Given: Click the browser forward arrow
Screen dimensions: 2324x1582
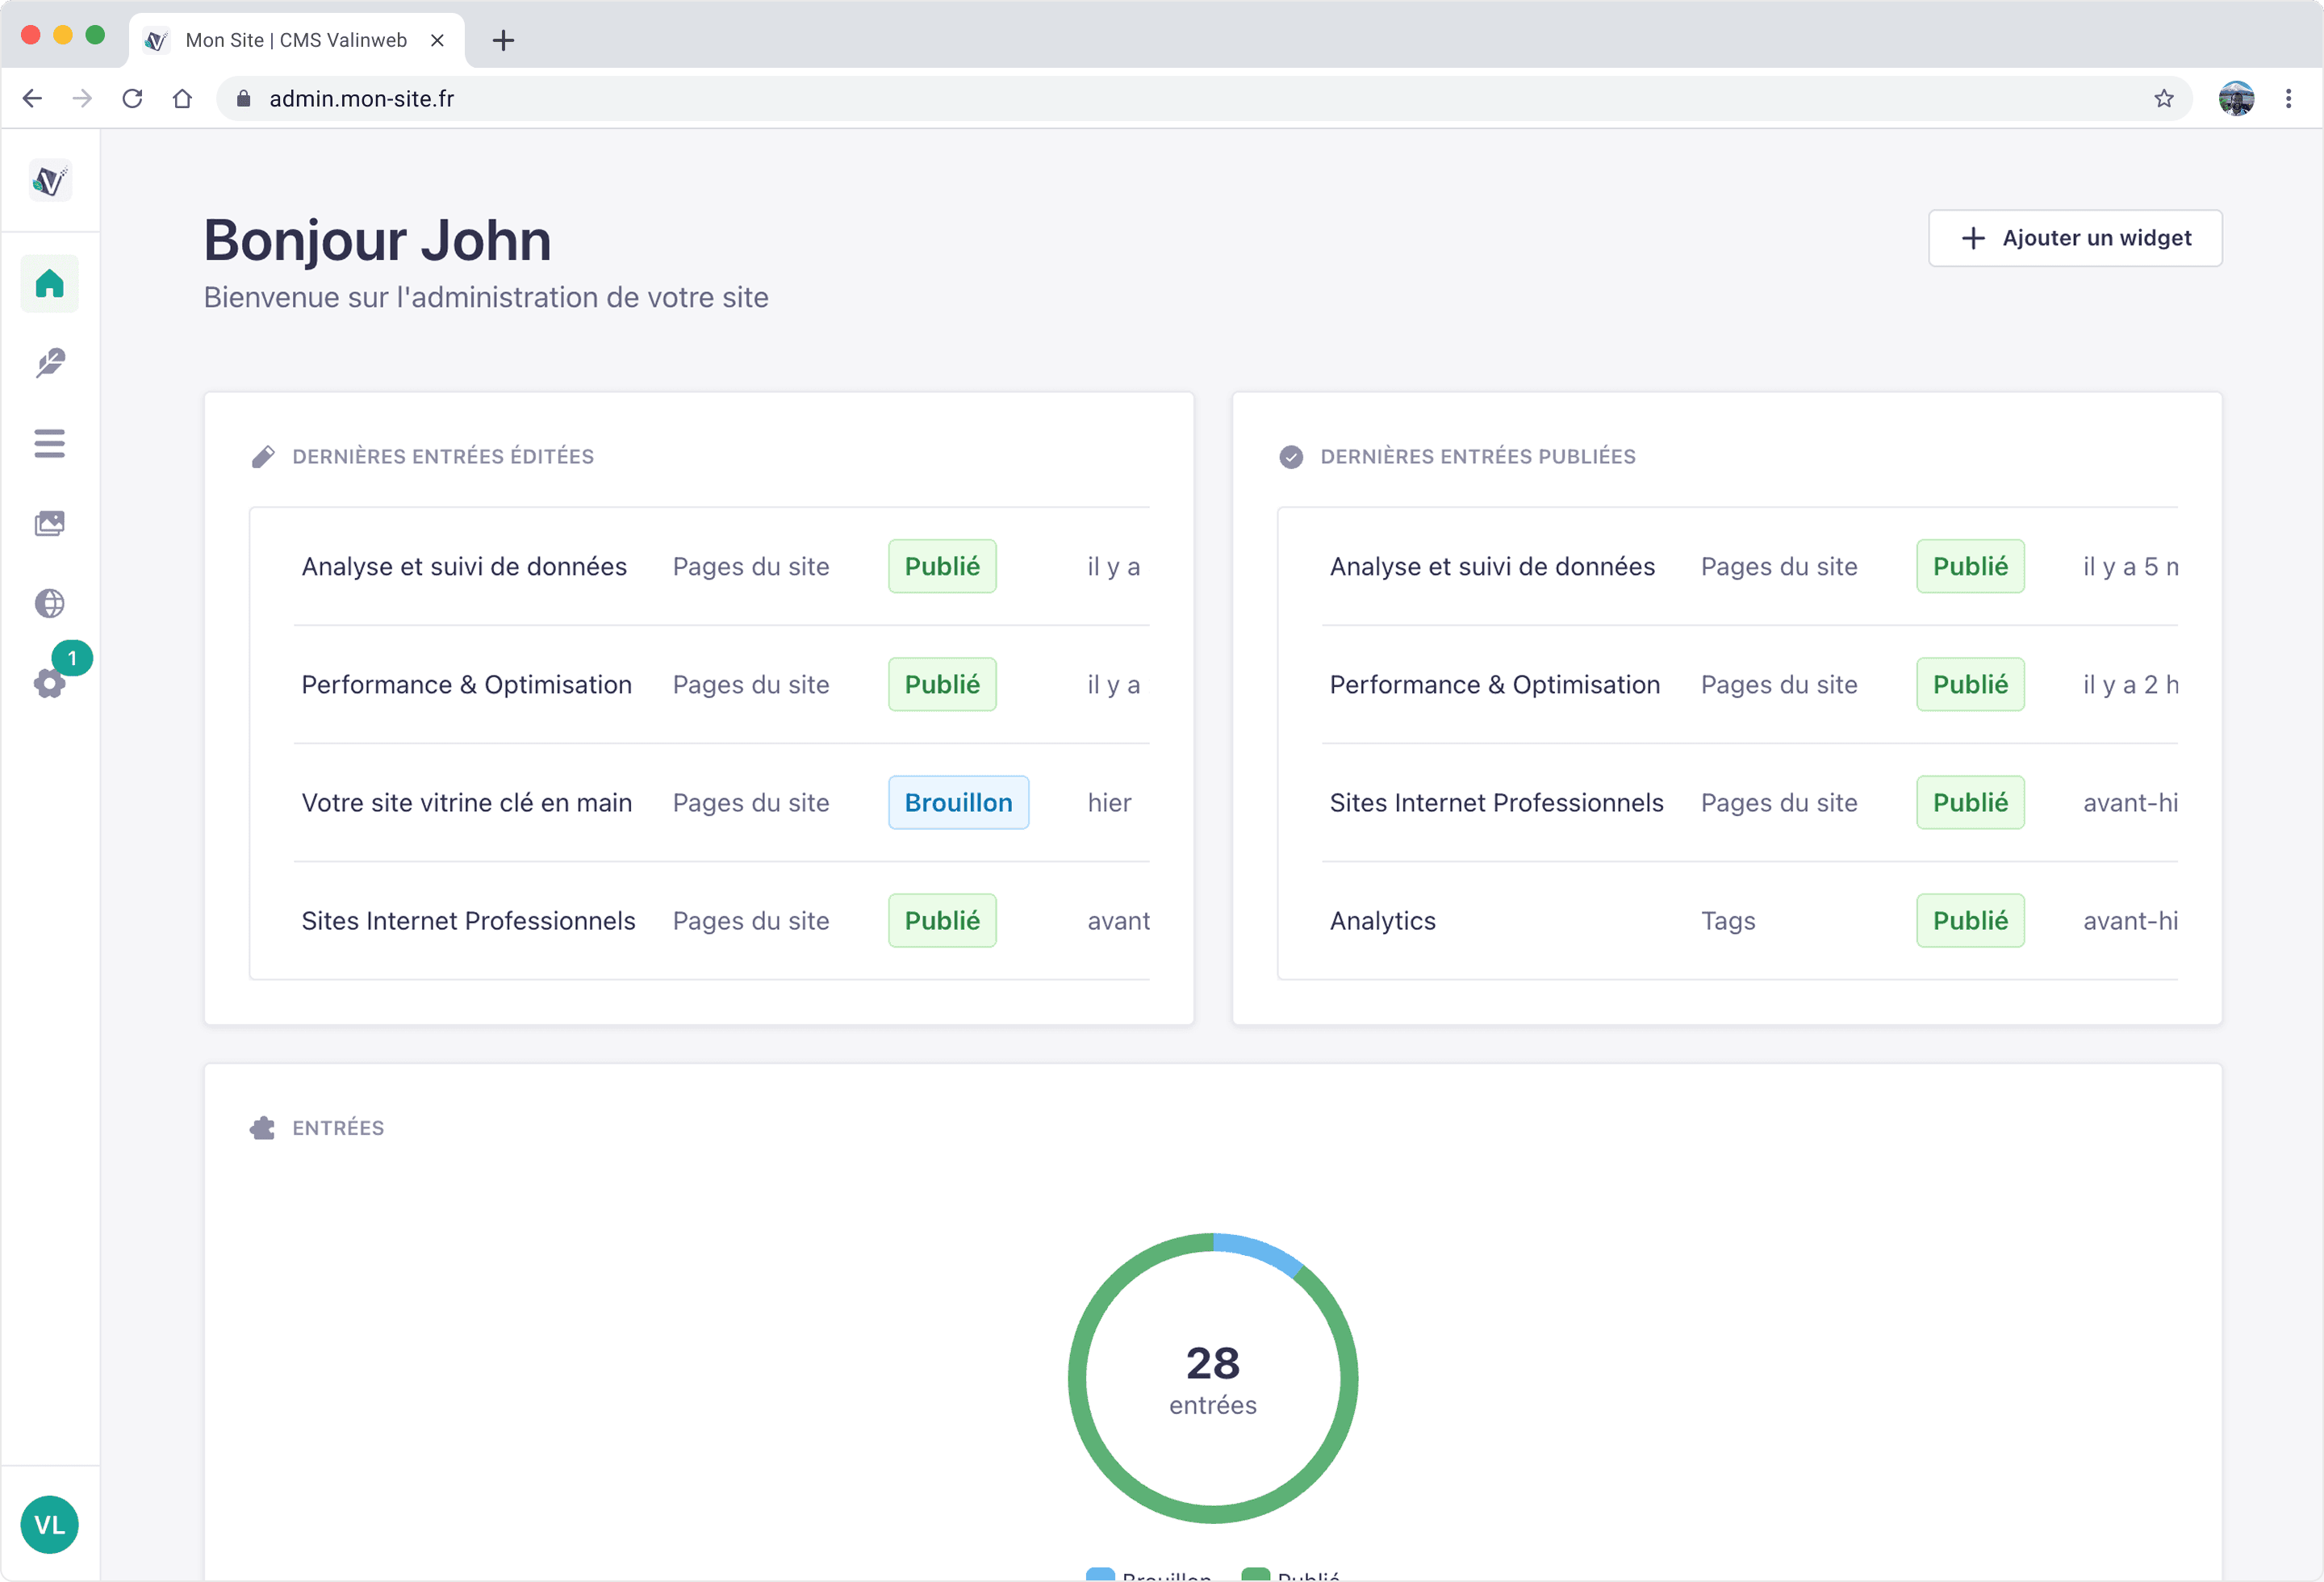Looking at the screenshot, I should point(82,98).
